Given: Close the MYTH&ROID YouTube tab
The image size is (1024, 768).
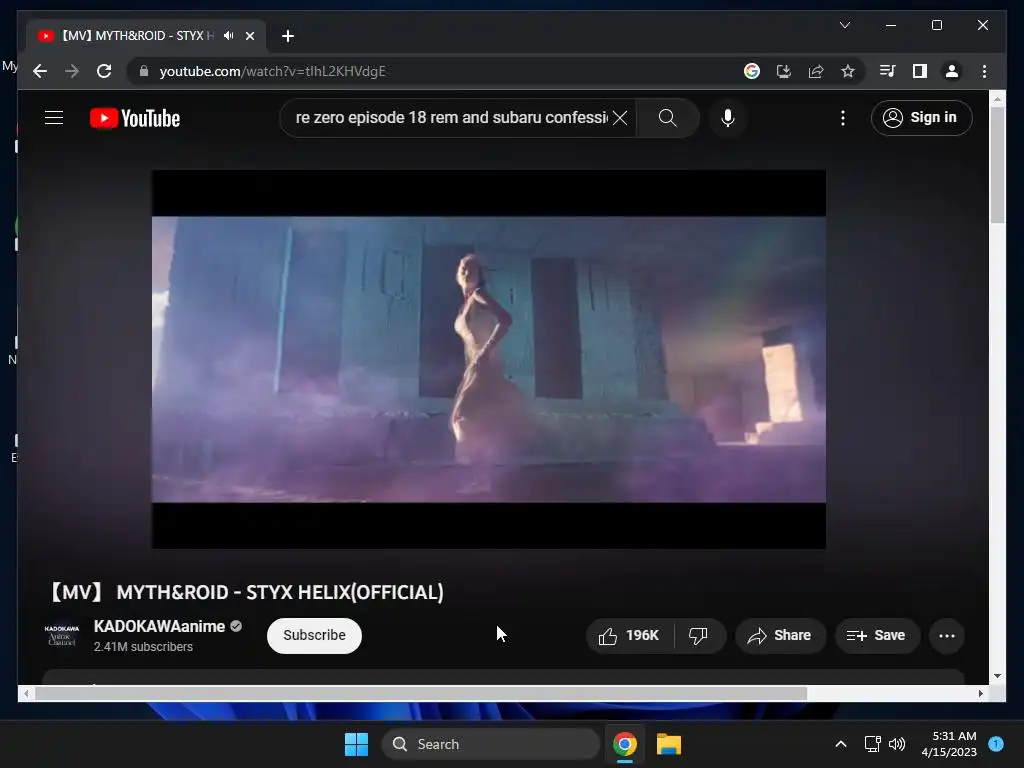Looking at the screenshot, I should (x=249, y=36).
